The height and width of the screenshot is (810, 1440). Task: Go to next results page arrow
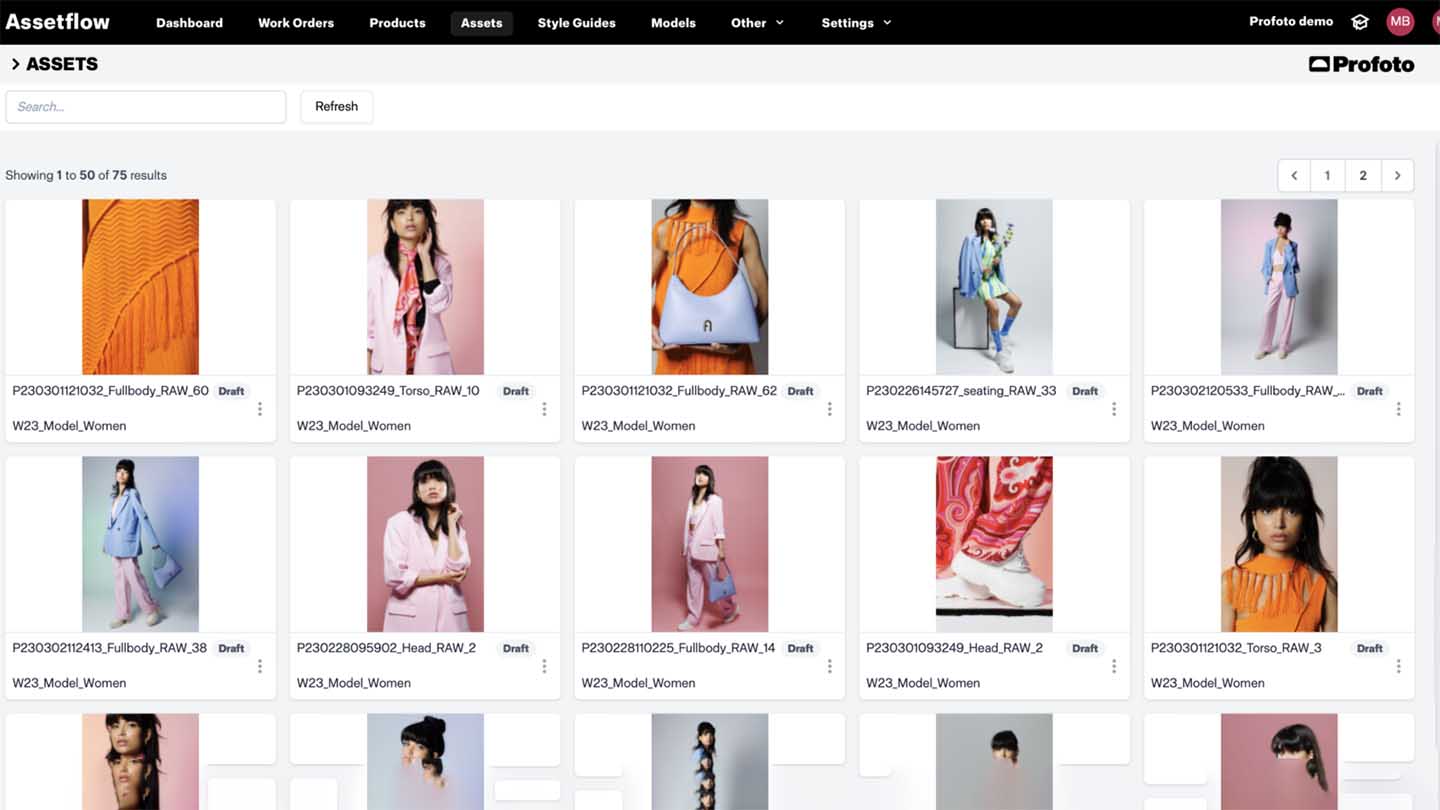pos(1397,175)
